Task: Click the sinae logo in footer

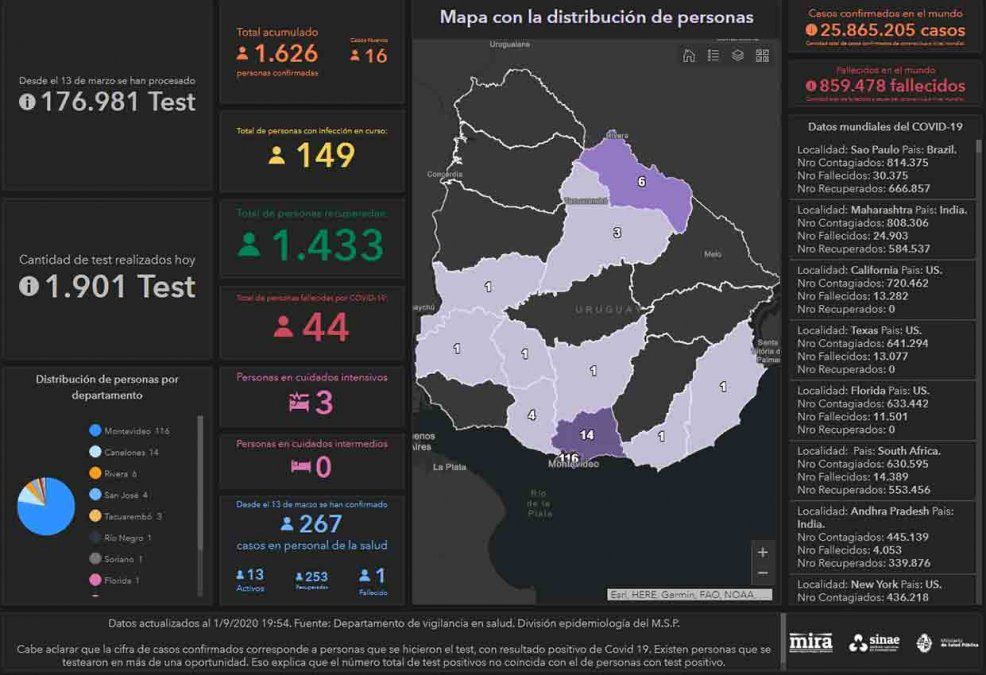Action: click(875, 642)
